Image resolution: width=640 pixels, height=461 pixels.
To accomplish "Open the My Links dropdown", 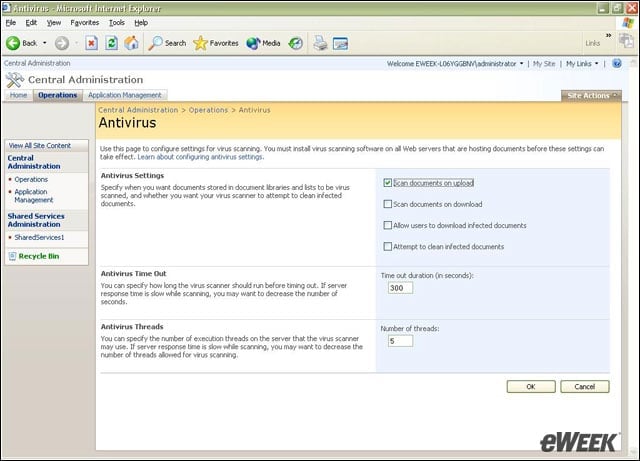I will click(582, 64).
